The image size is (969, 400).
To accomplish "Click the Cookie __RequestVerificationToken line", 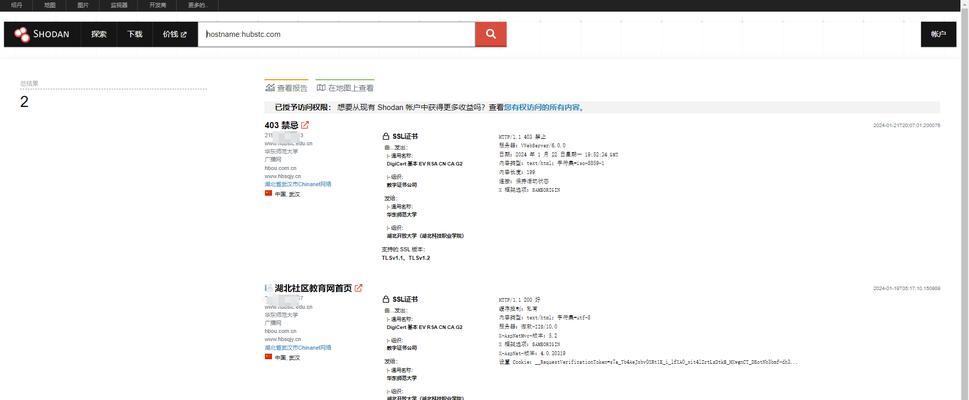I will pyautogui.click(x=648, y=362).
